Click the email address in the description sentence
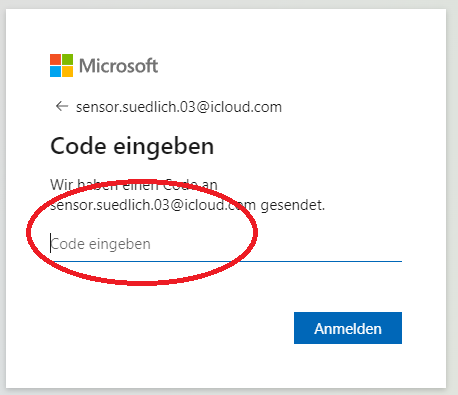The image size is (458, 395). [x=153, y=205]
